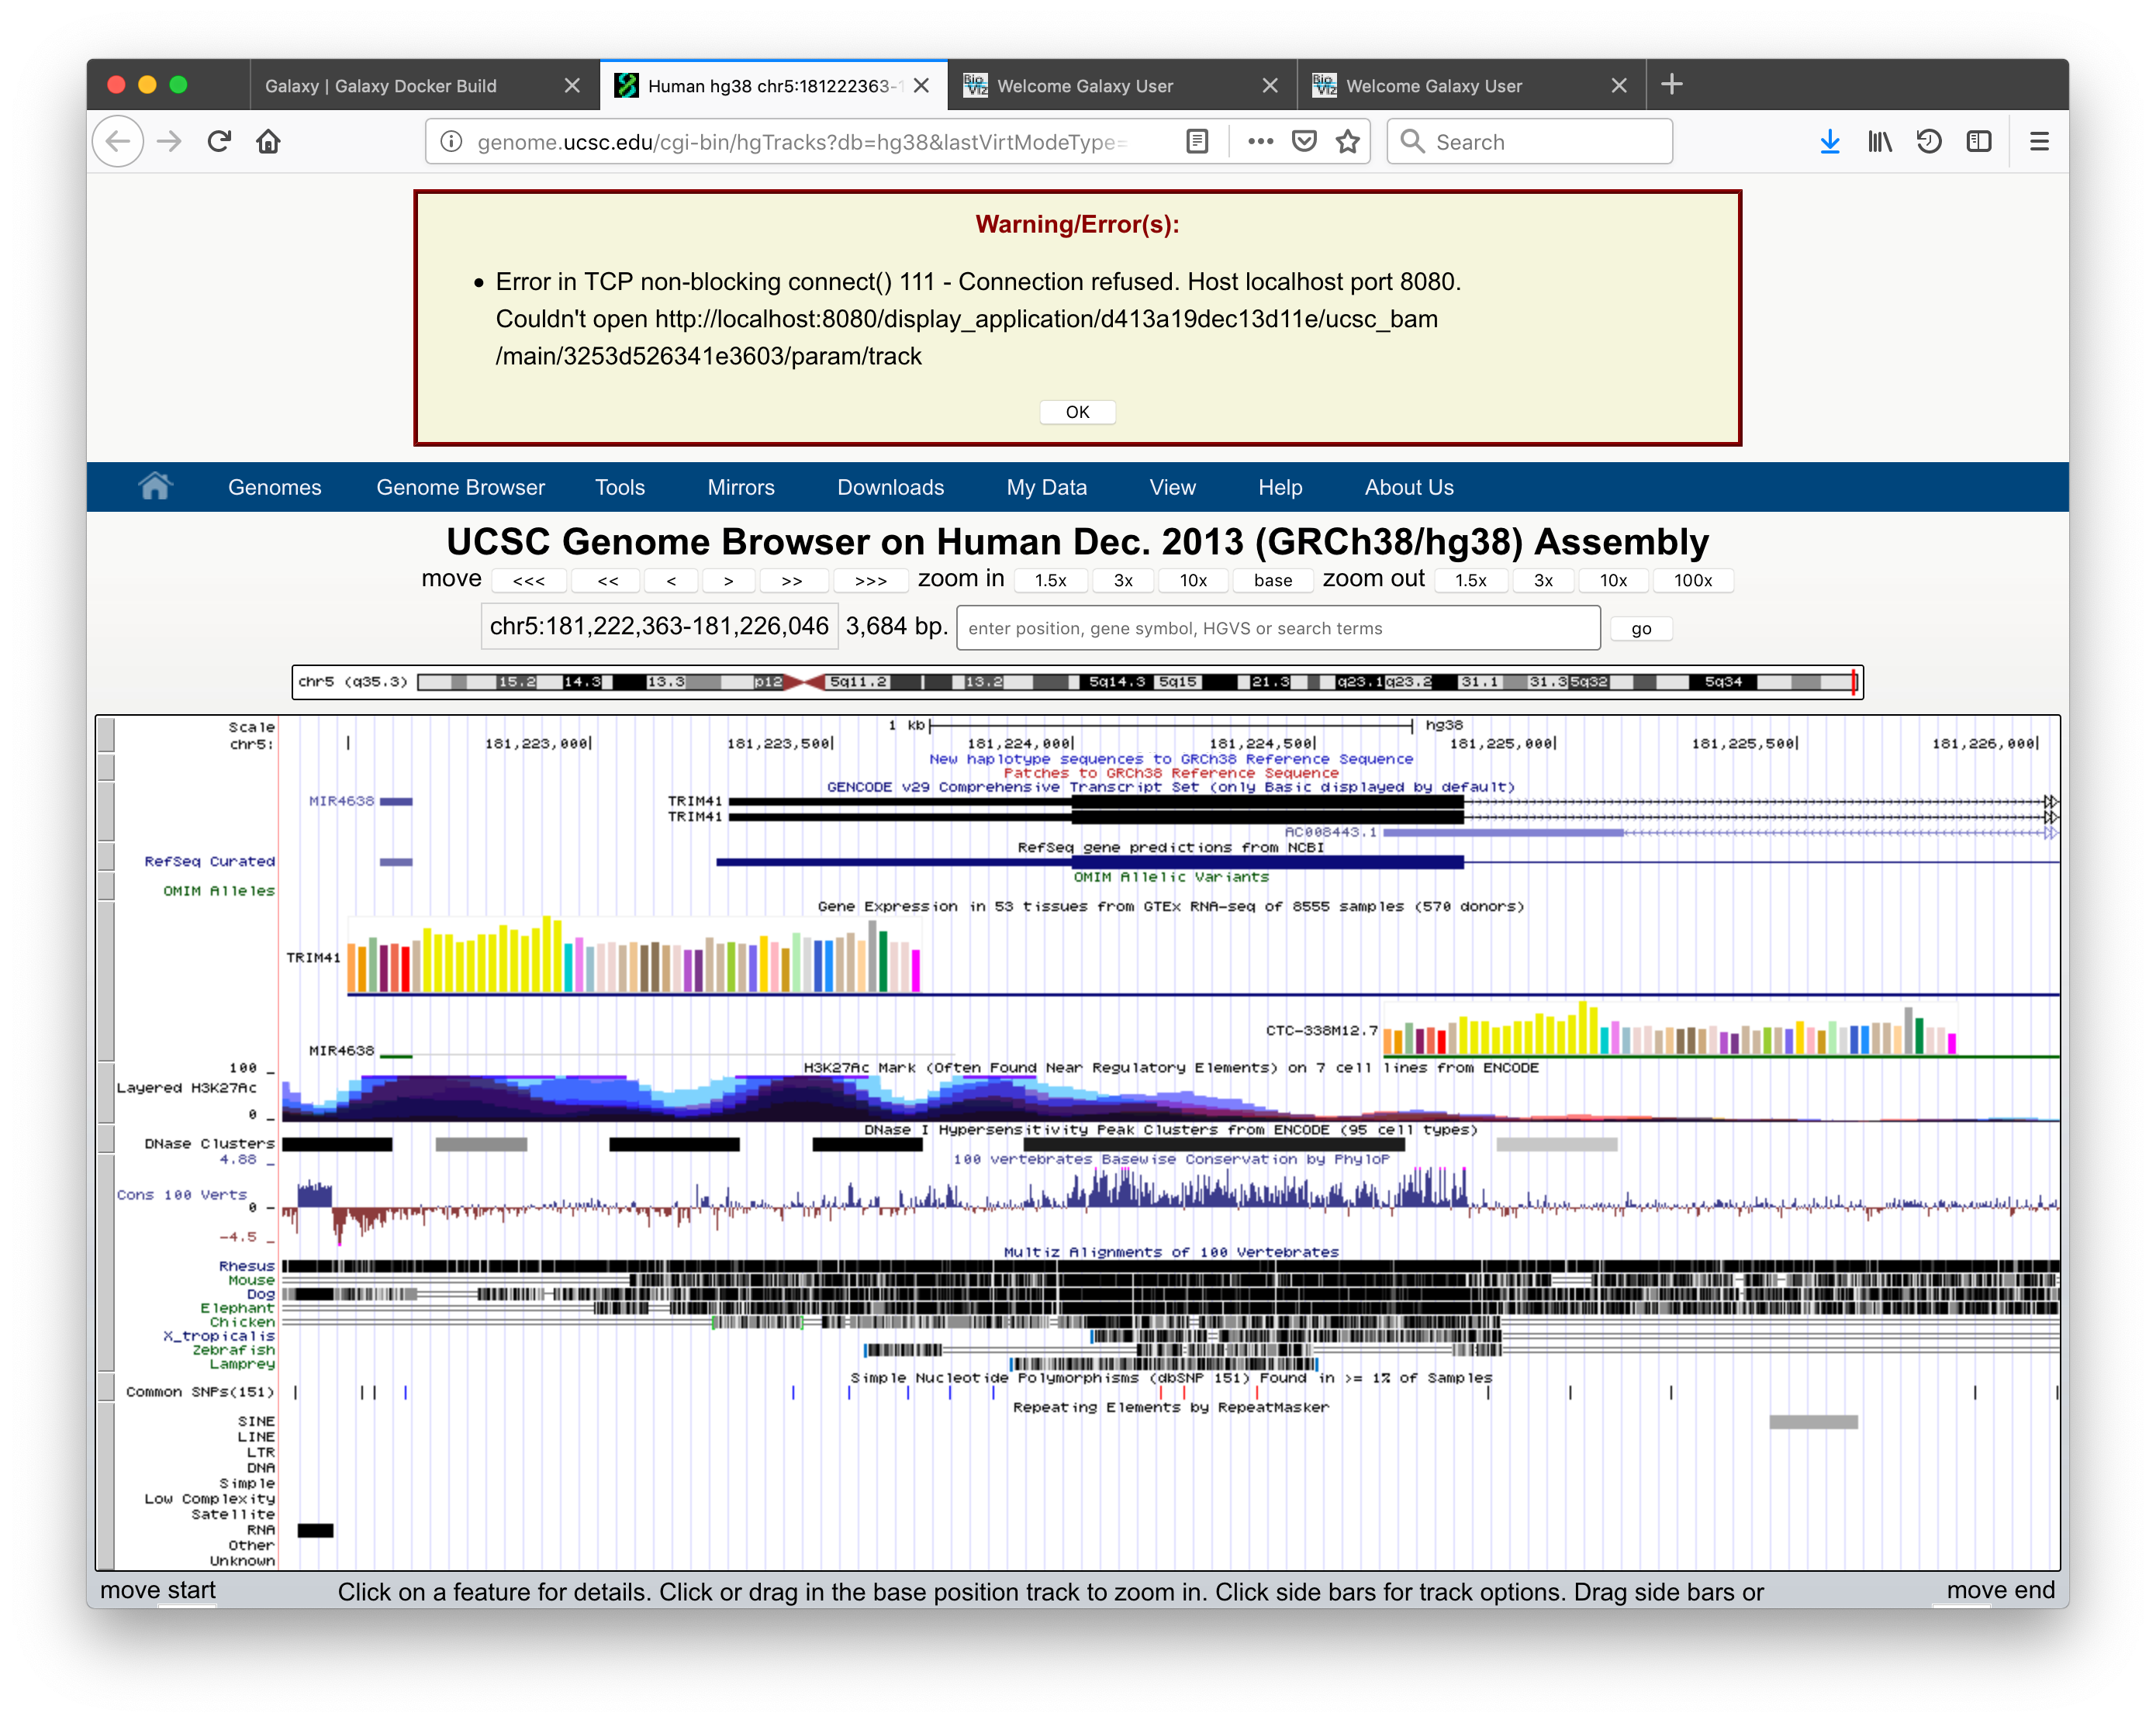Open the My Data menu
Screen dimensions: 2156x1723
(1046, 487)
